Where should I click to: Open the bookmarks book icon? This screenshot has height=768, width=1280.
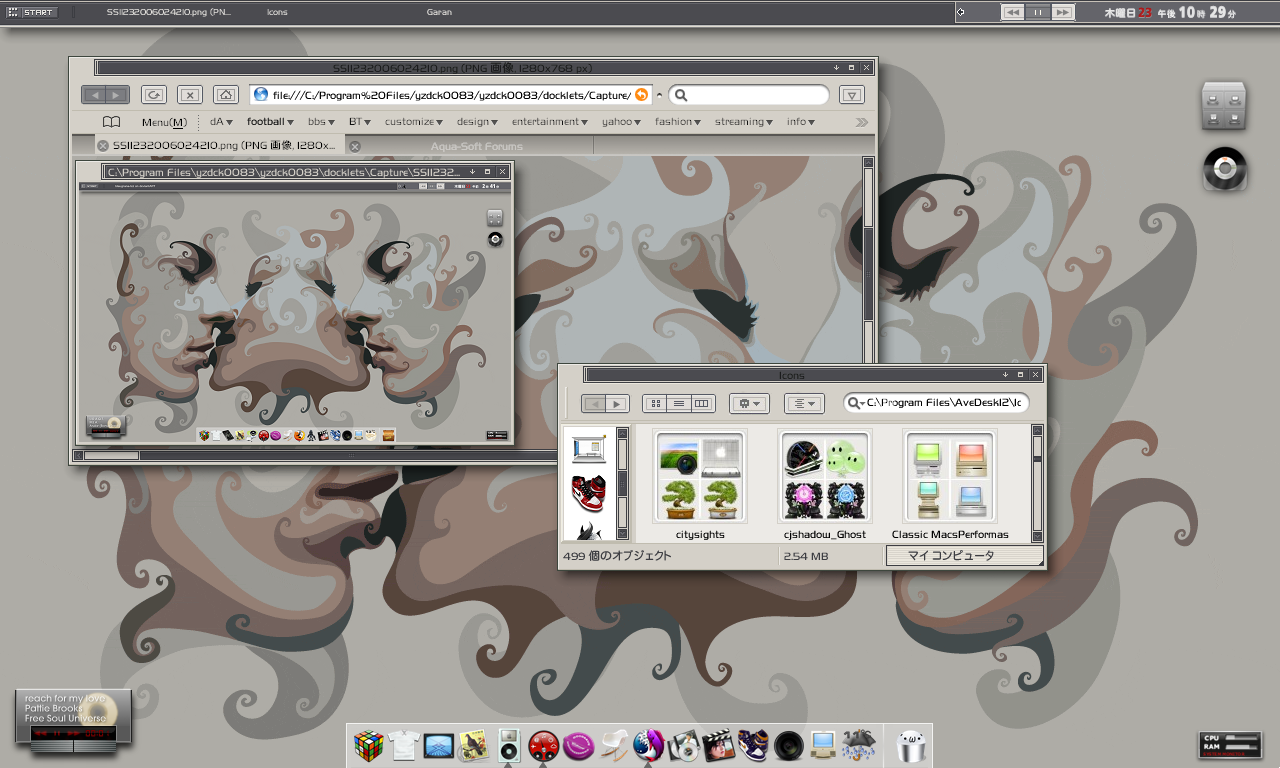pyautogui.click(x=111, y=122)
